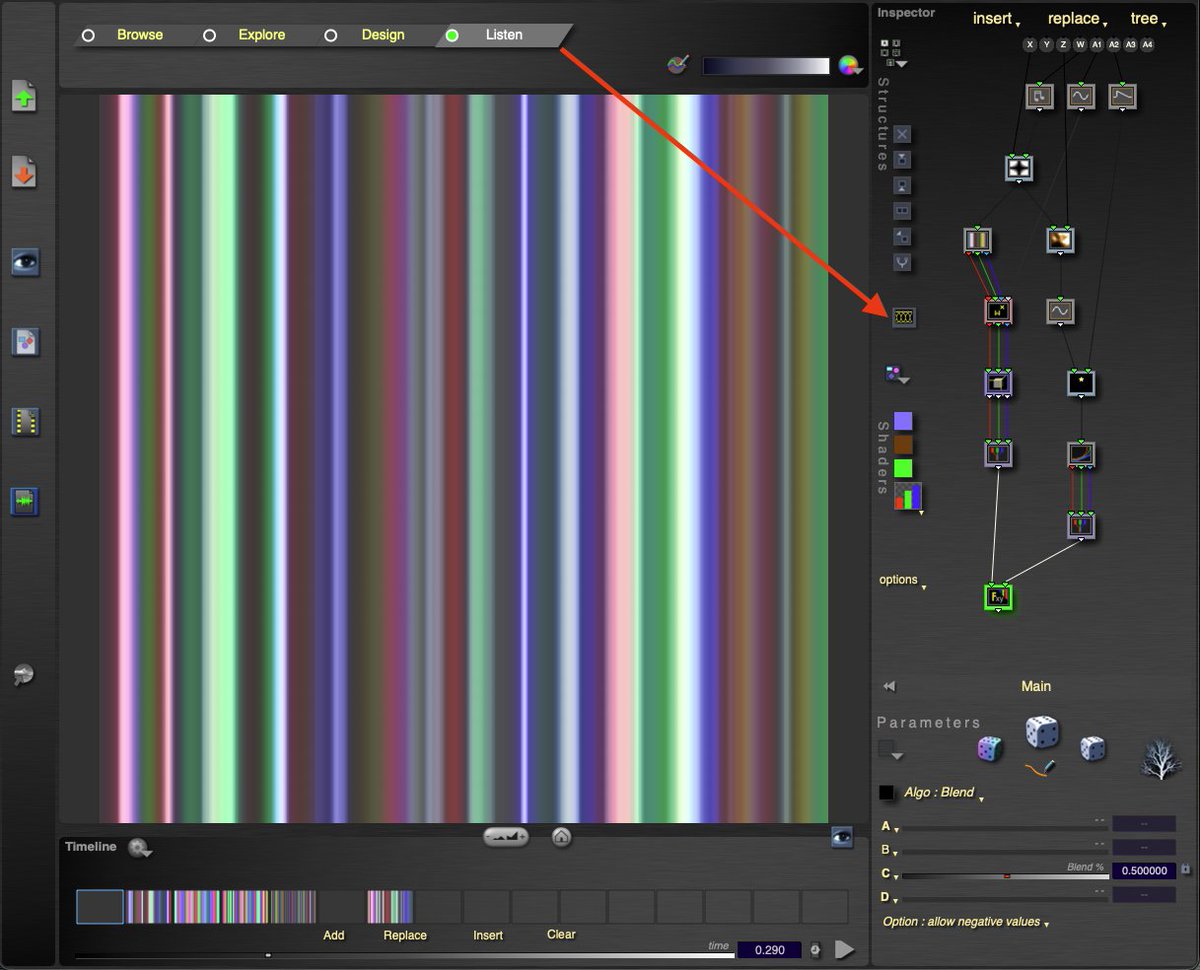The height and width of the screenshot is (970, 1200).
Task: Select the green-highlighted Fxy node
Action: 998,597
